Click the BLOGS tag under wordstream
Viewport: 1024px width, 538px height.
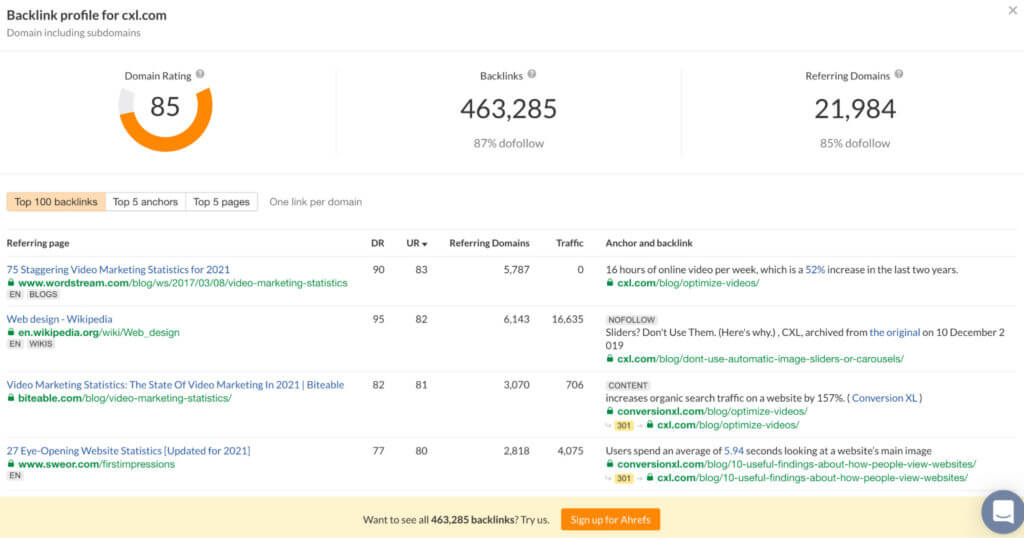43,294
